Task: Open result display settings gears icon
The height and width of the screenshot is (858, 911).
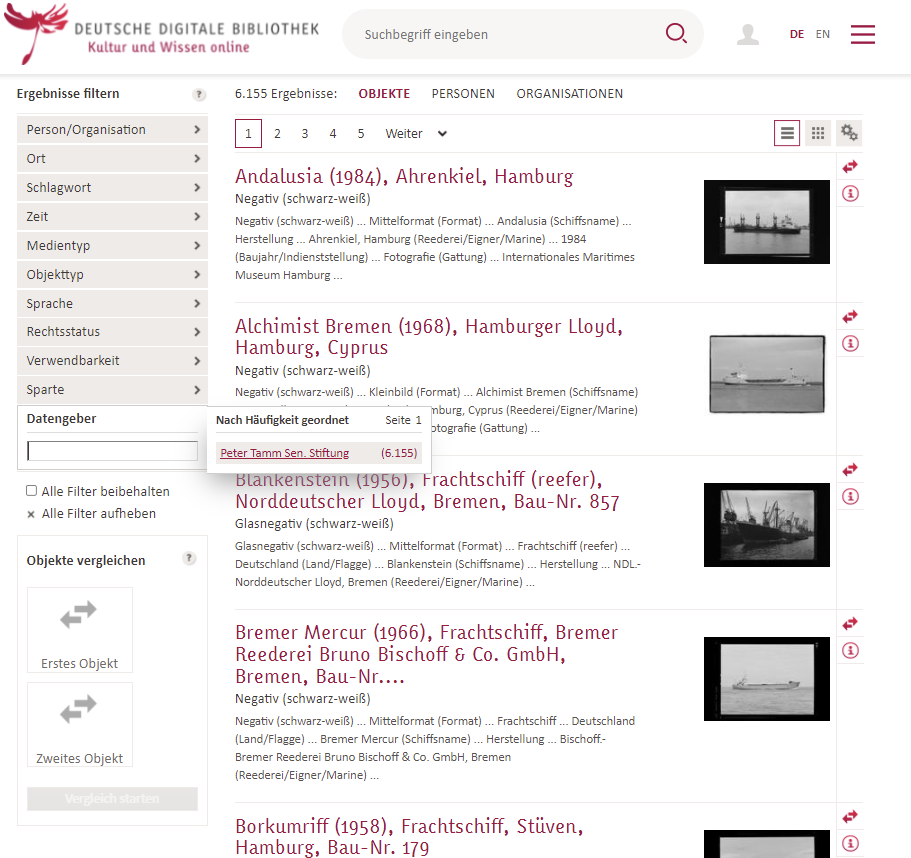Action: click(849, 133)
